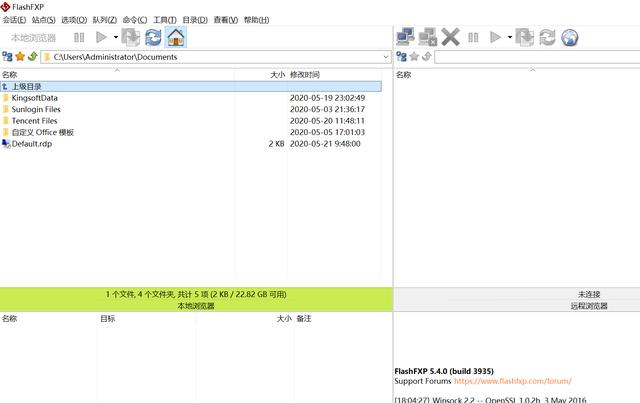640x403 pixels.
Task: Click the local pane pause icon
Action: (79, 38)
